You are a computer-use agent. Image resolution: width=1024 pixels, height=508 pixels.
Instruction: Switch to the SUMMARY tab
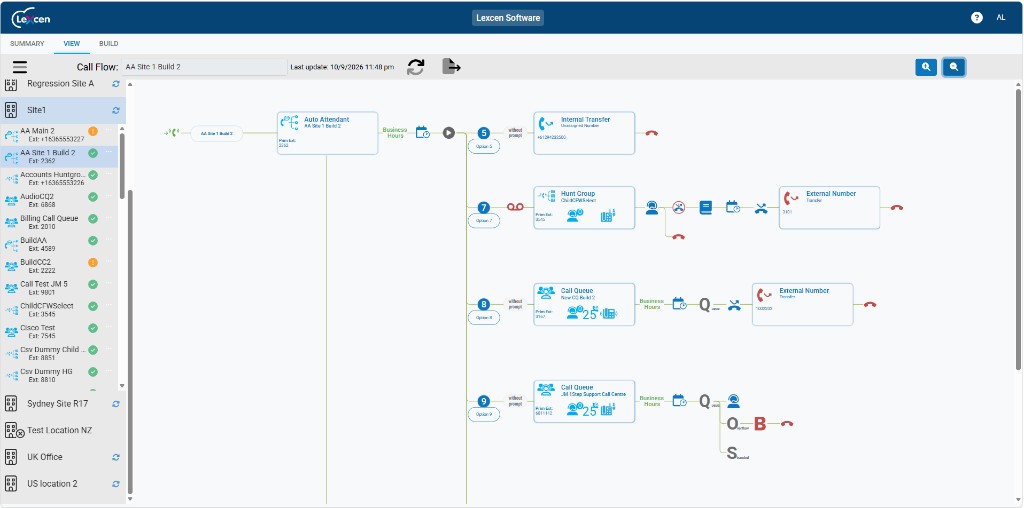tap(27, 44)
